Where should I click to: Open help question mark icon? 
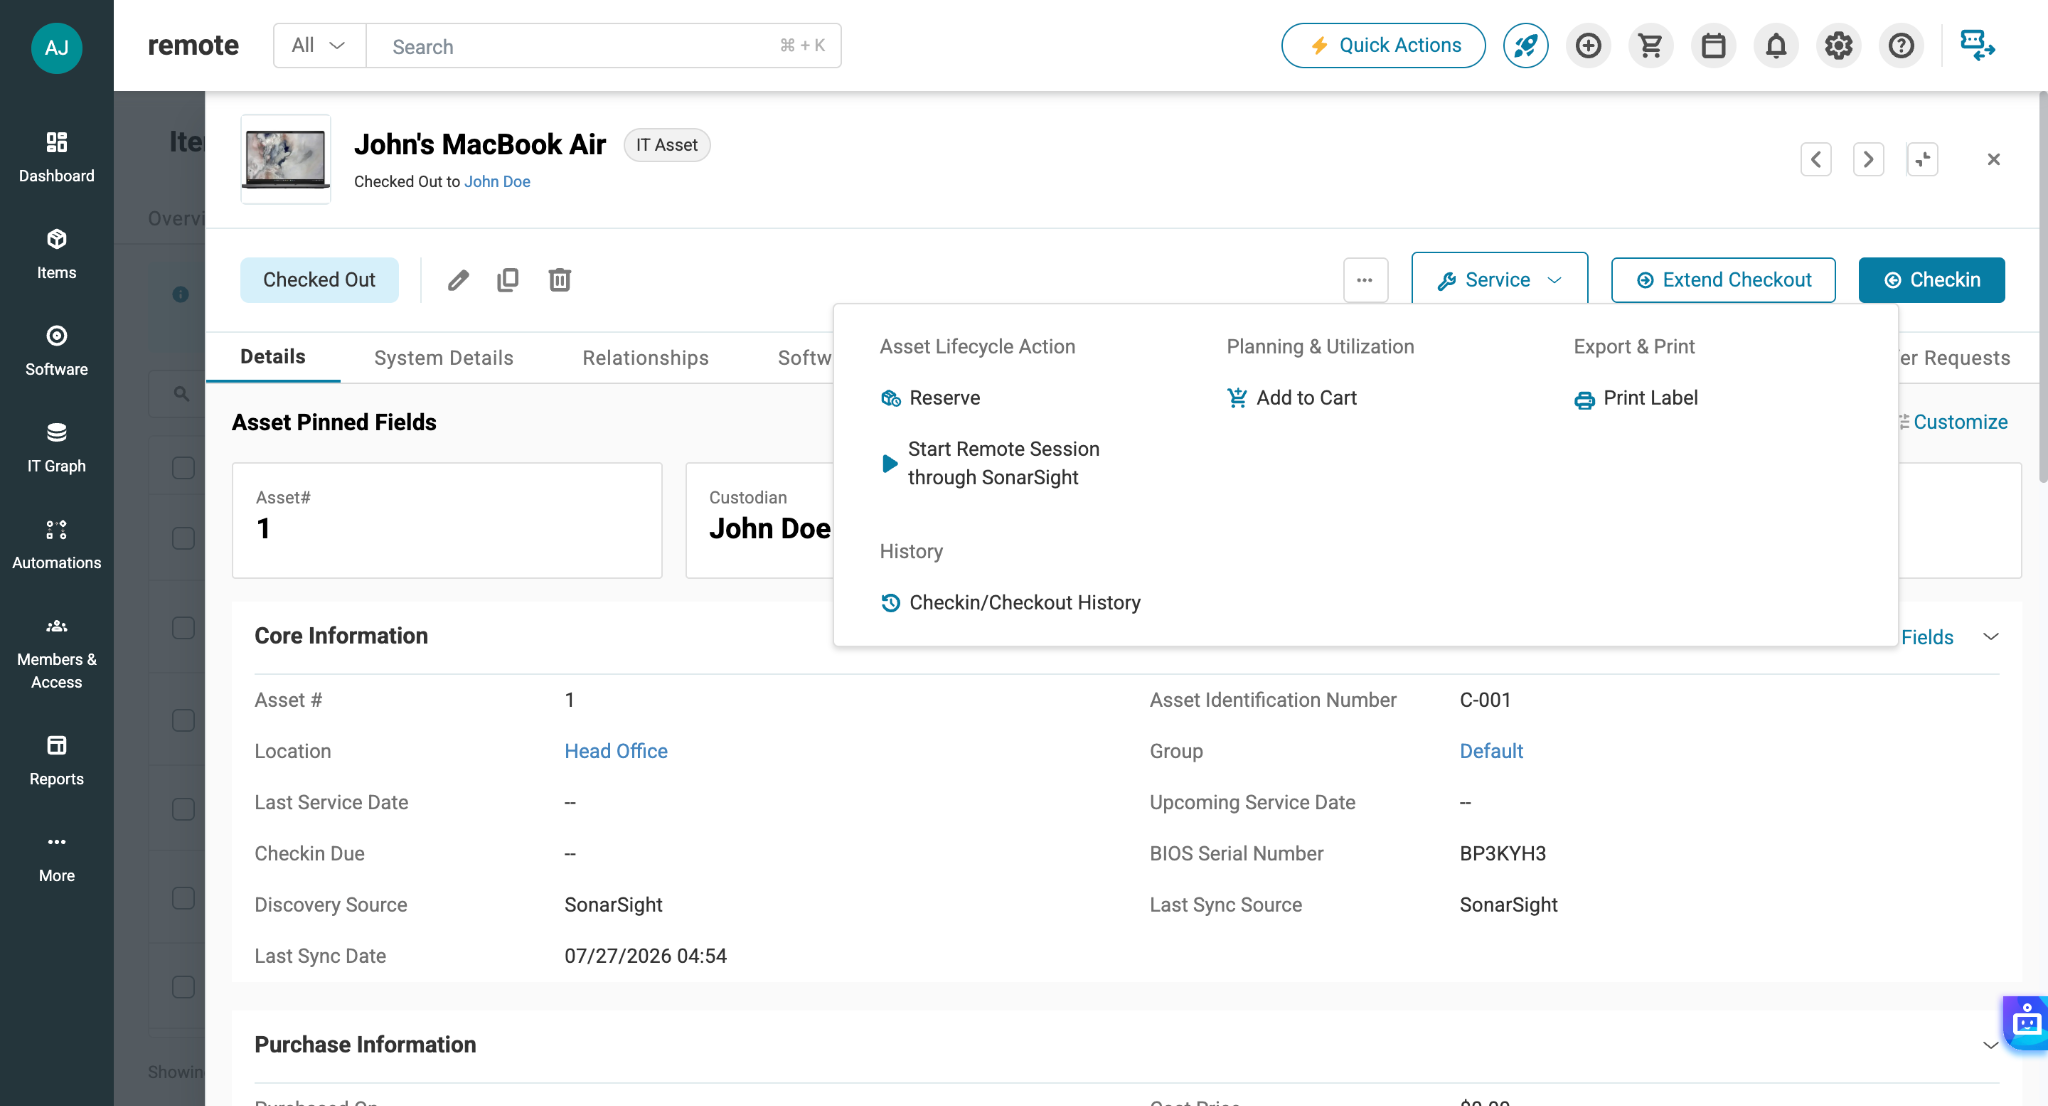(1901, 46)
